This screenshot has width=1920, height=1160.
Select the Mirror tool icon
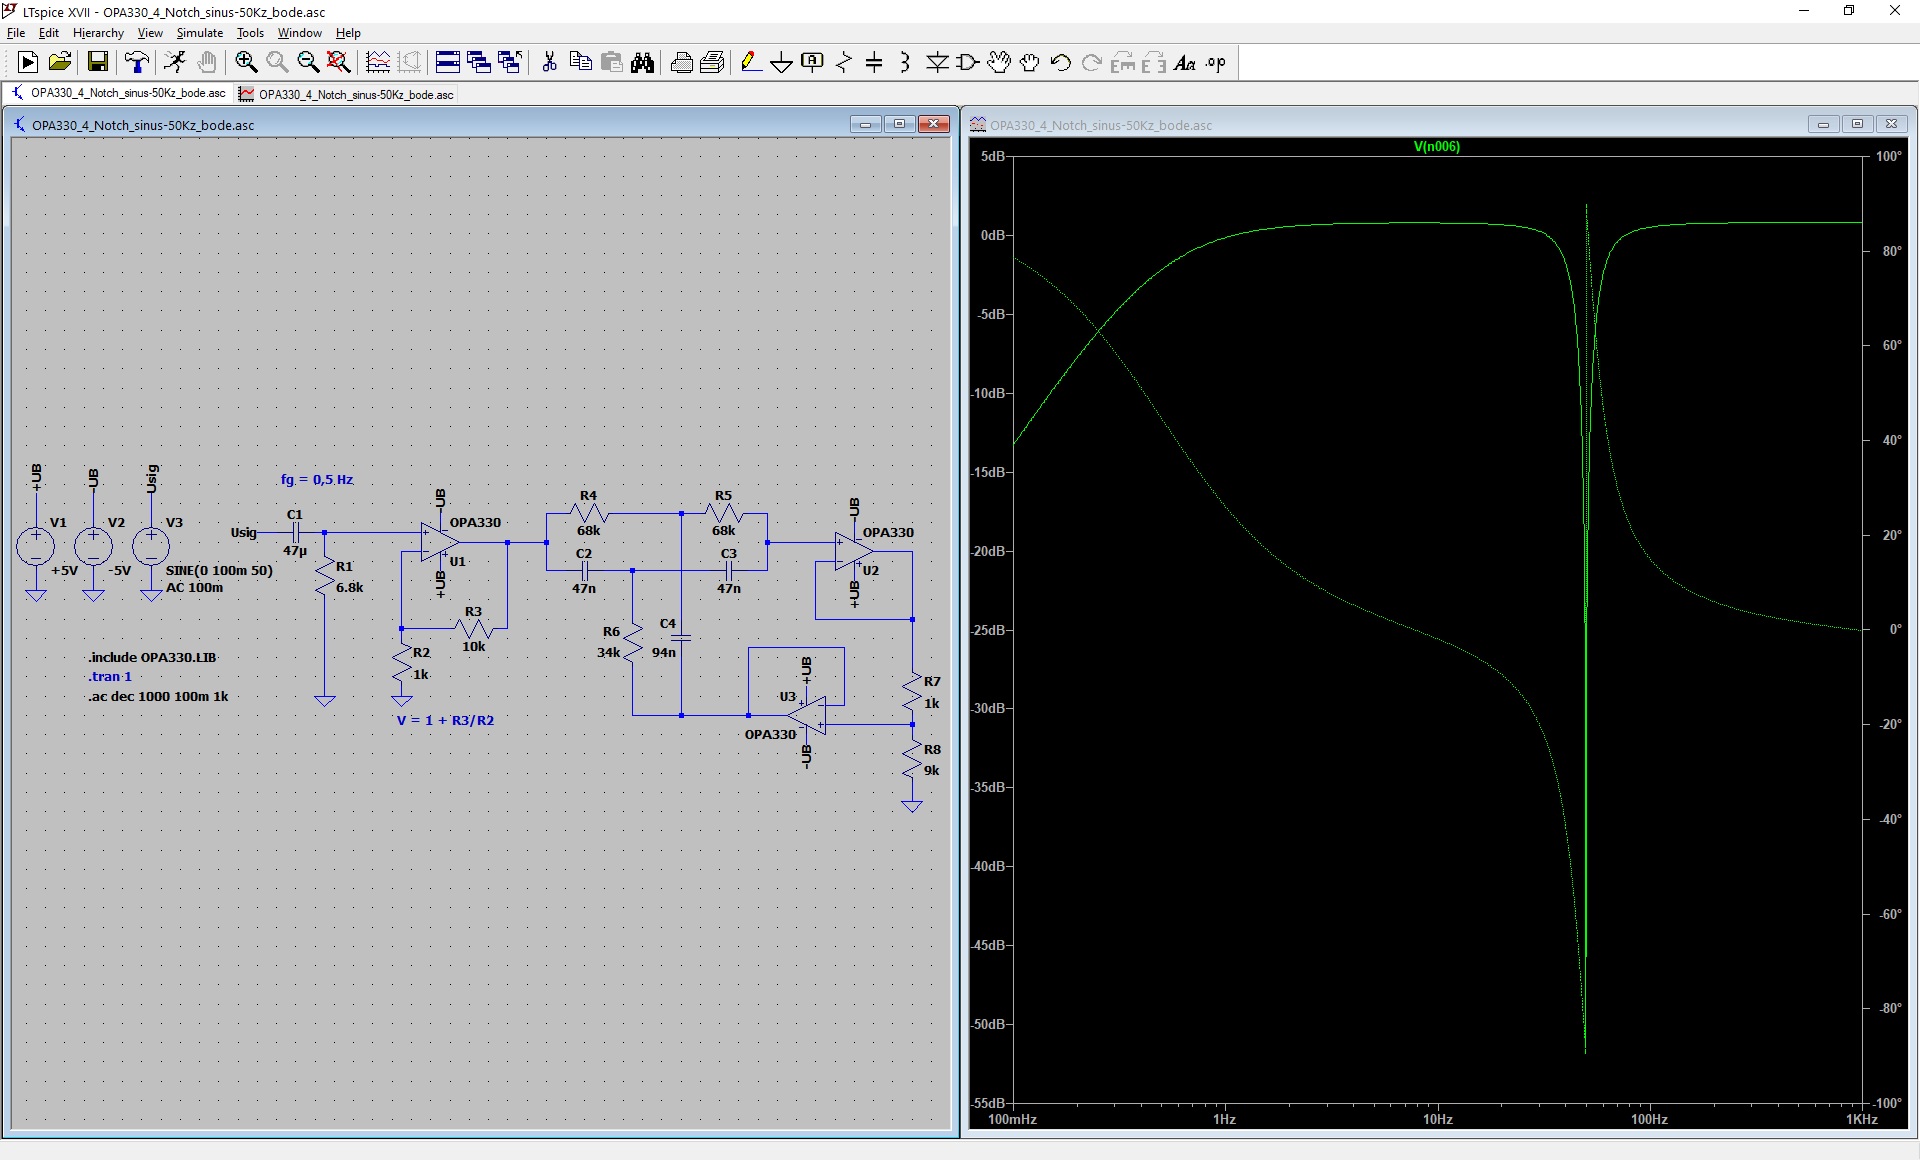point(1154,63)
